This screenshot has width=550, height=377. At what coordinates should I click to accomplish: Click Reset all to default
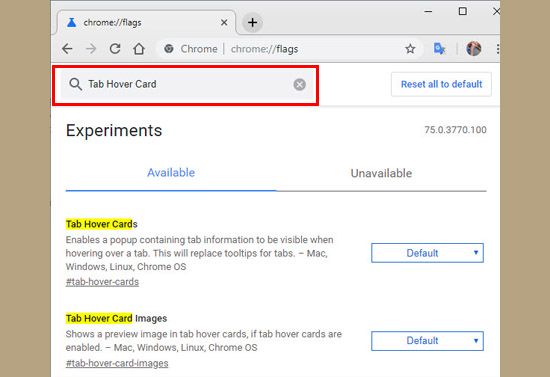(x=441, y=84)
